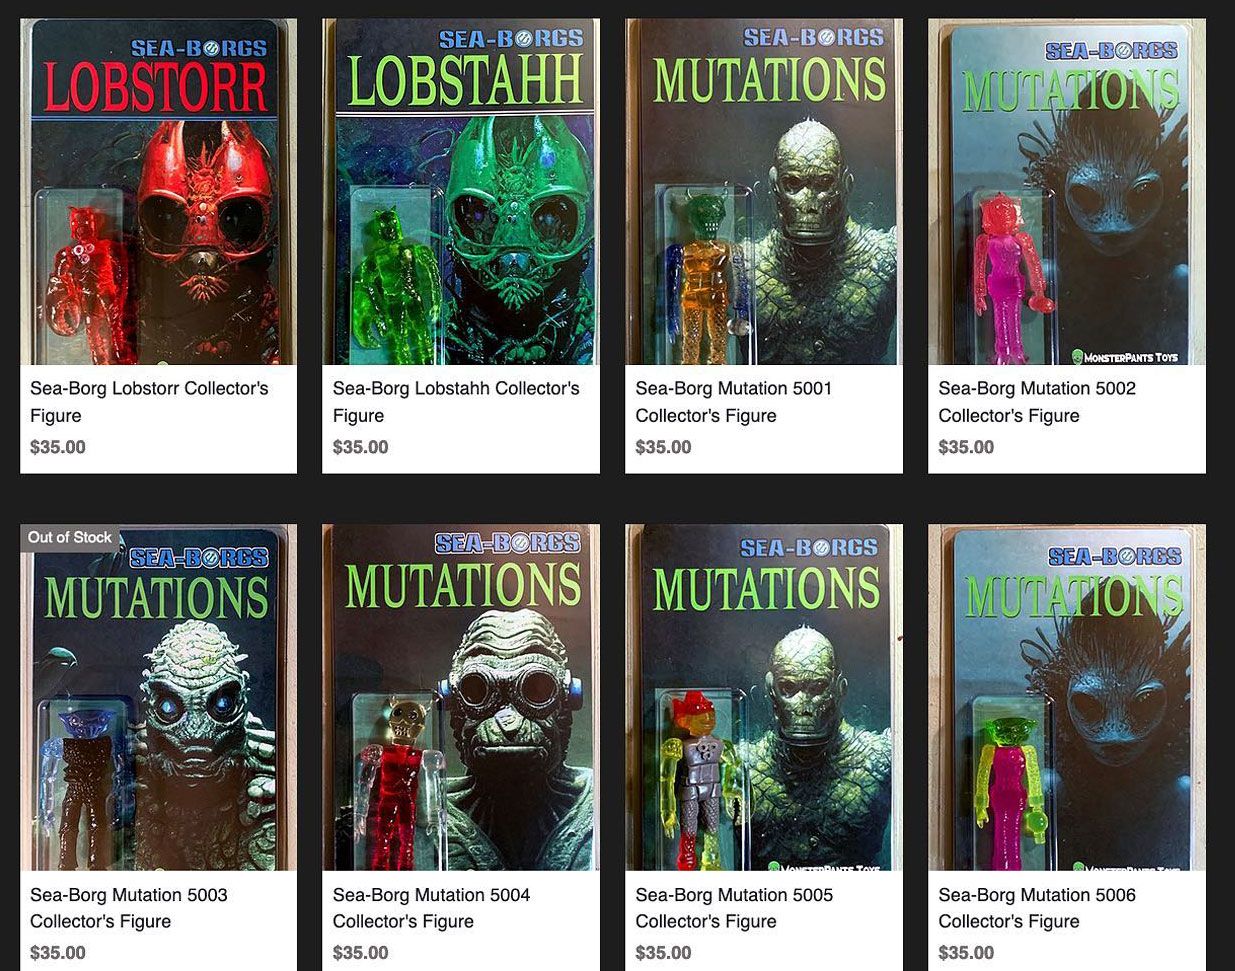Image resolution: width=1235 pixels, height=971 pixels.
Task: View Mutation 5005 product image
Action: tap(764, 697)
